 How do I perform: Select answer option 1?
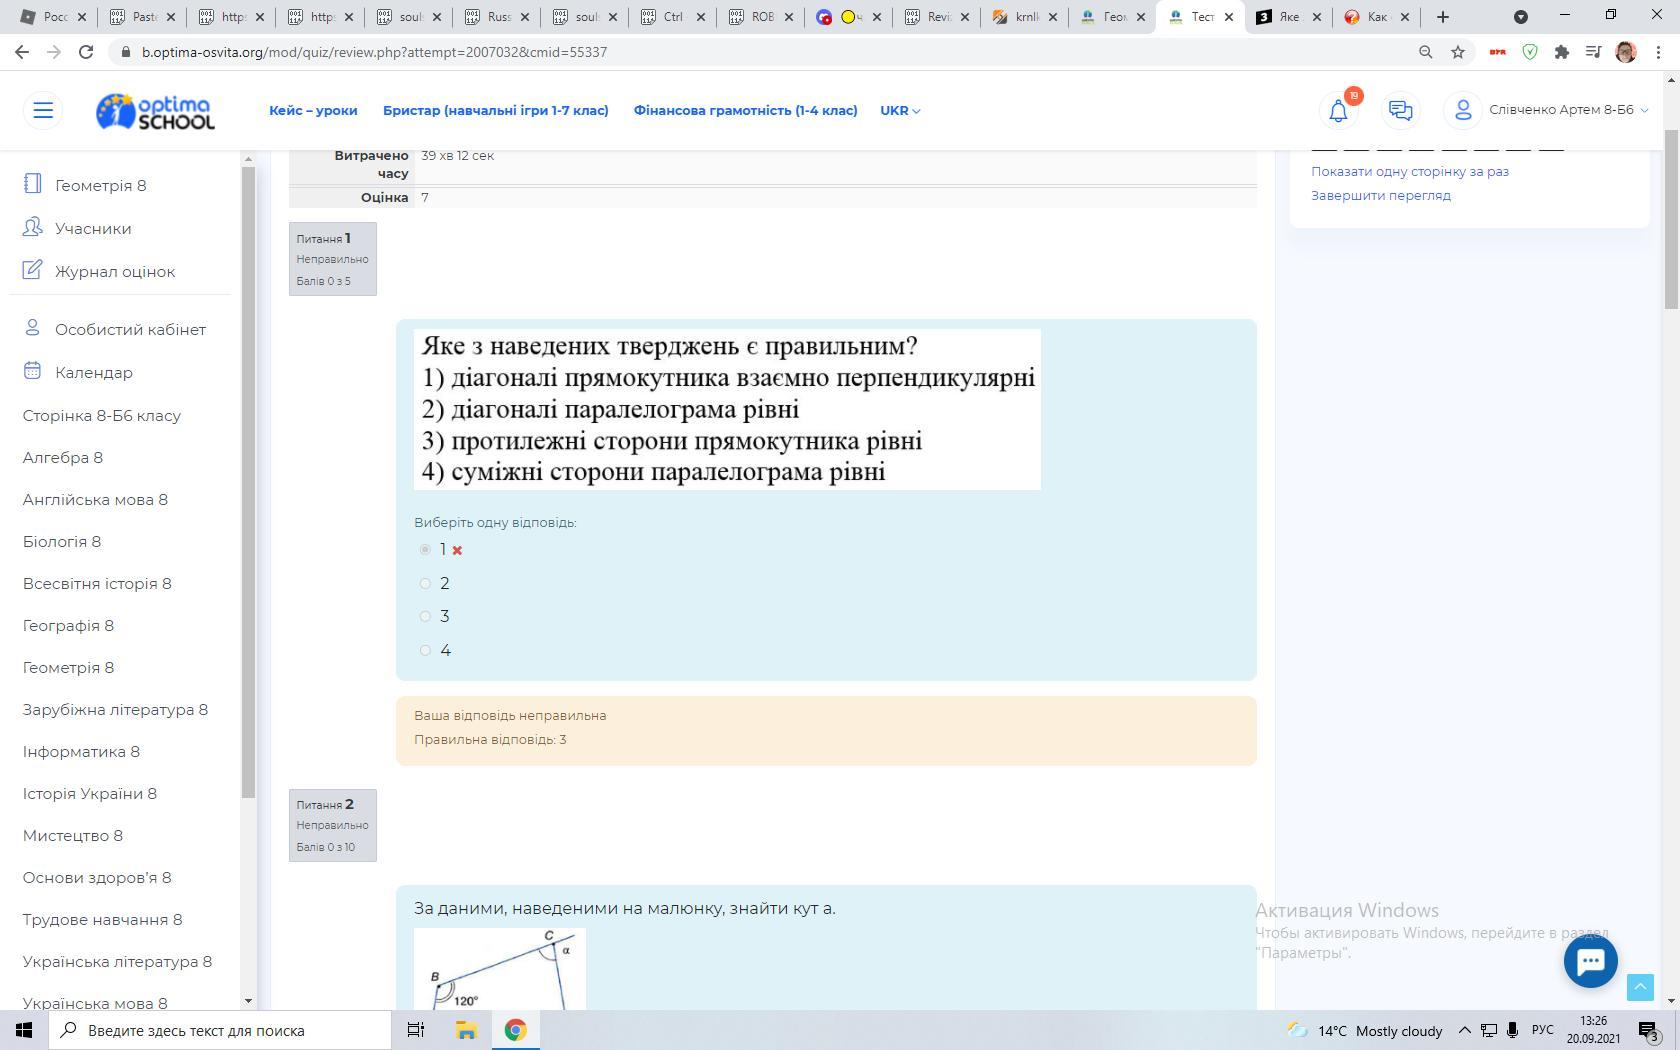click(x=425, y=550)
